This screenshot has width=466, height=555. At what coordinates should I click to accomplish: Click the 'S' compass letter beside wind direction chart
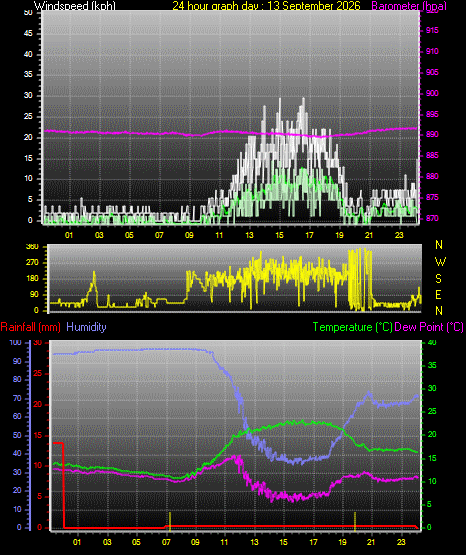pyautogui.click(x=438, y=279)
